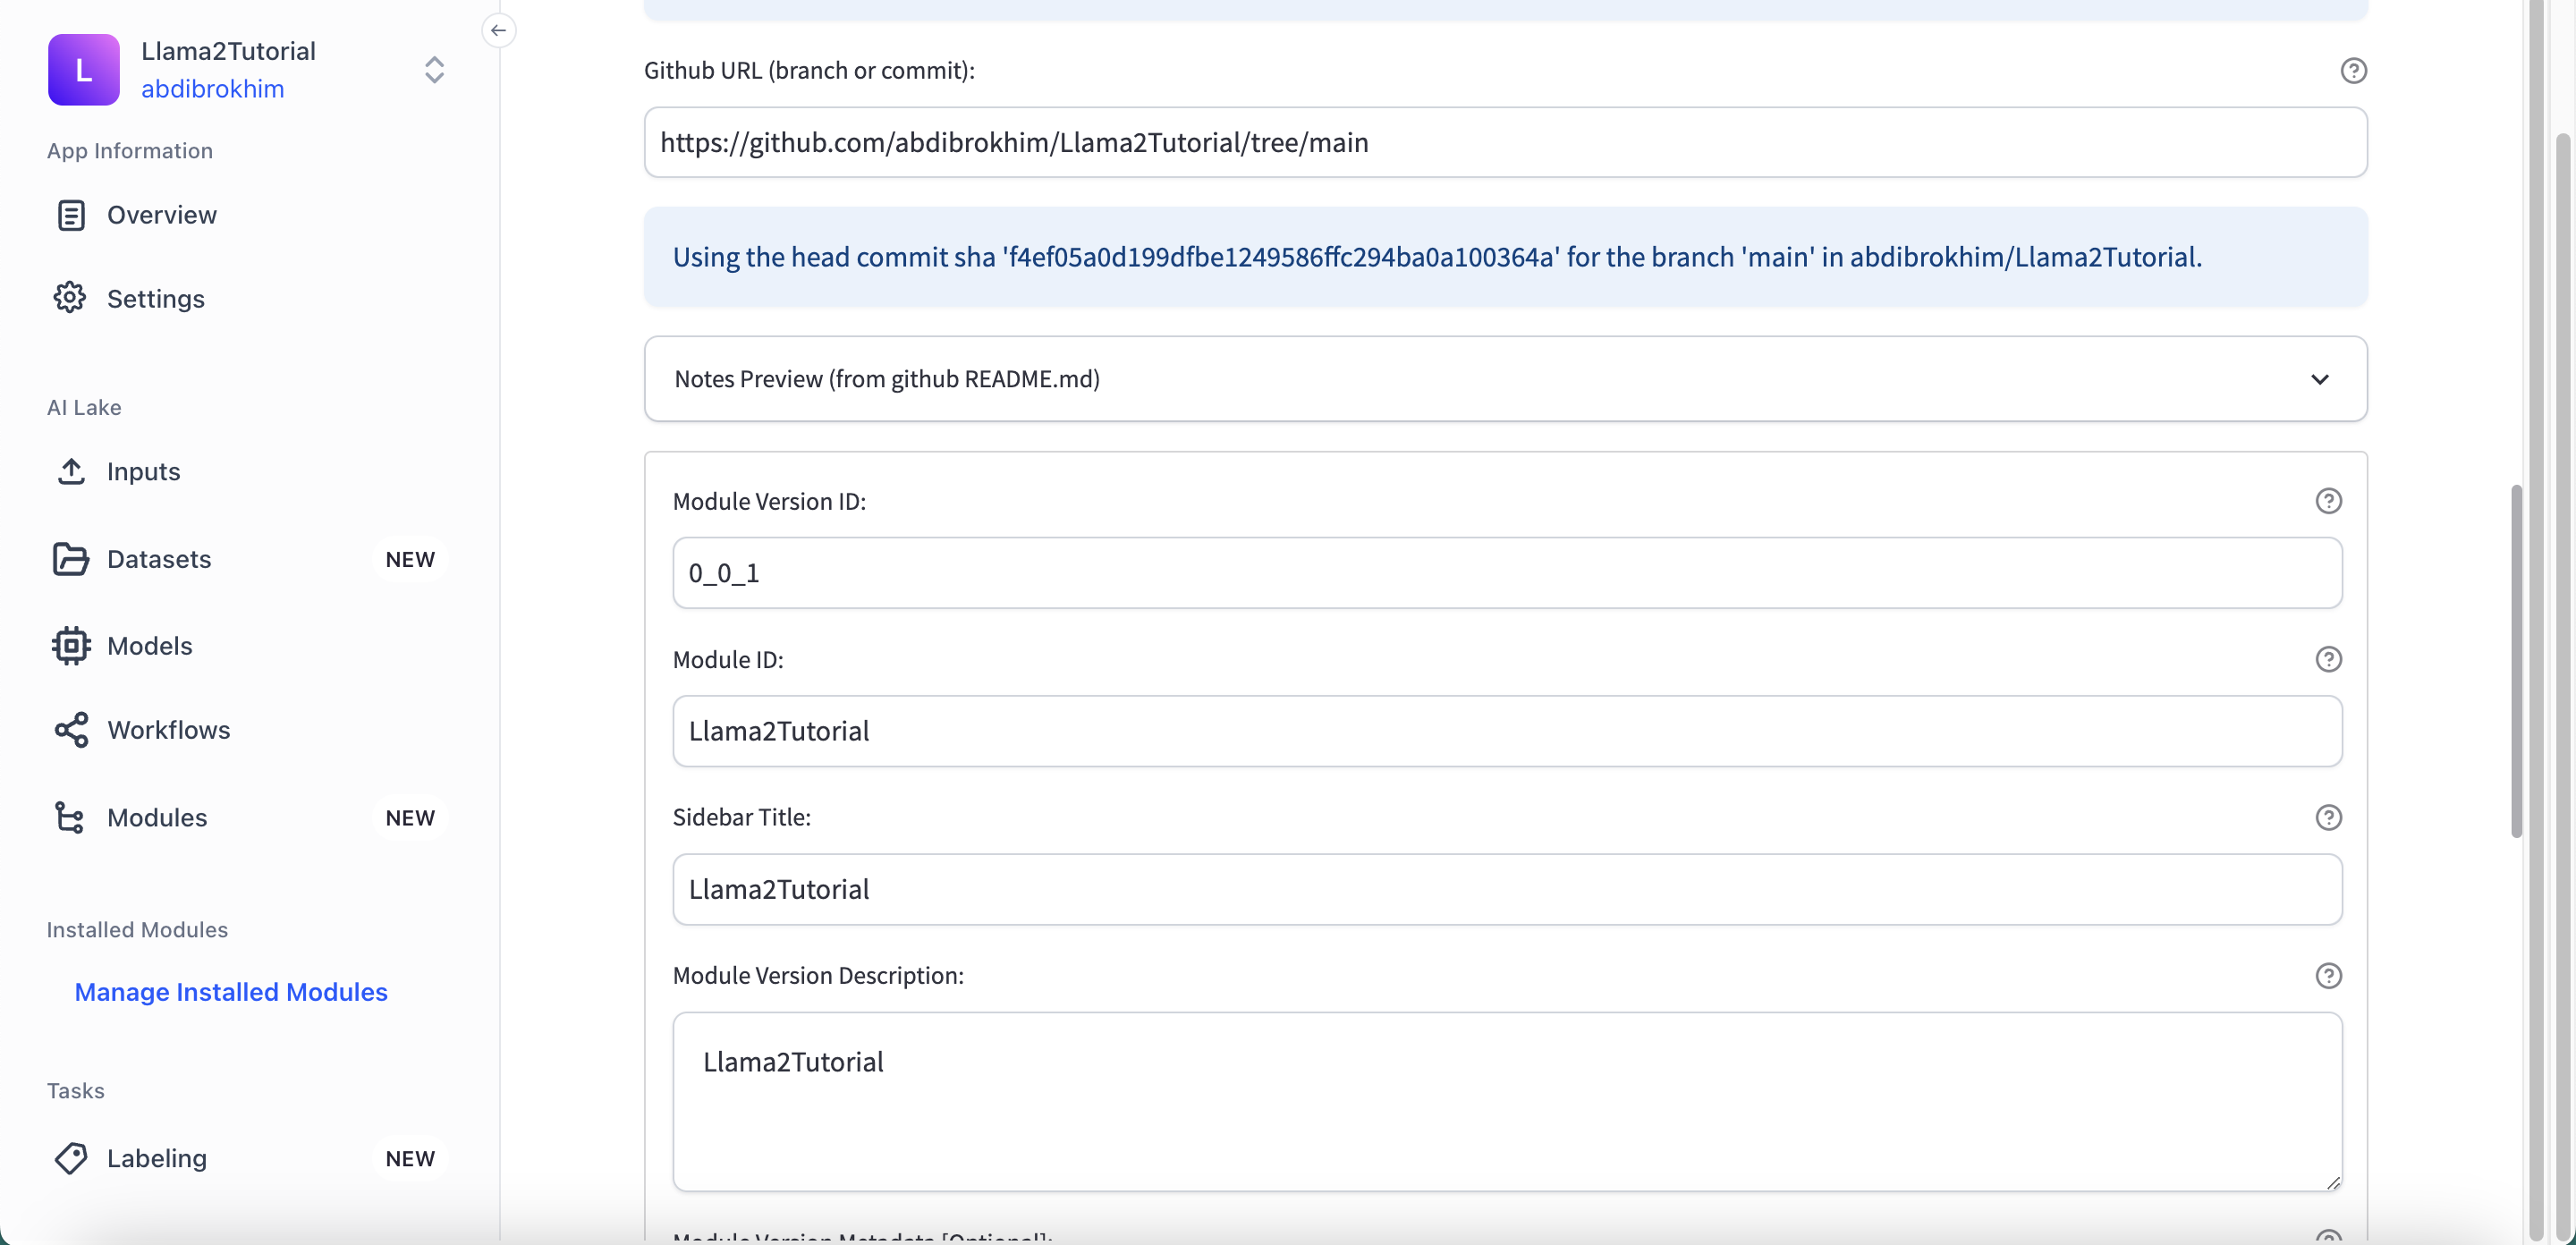Click the main form vertical scrollbar
The width and height of the screenshot is (2576, 1245).
2516,660
